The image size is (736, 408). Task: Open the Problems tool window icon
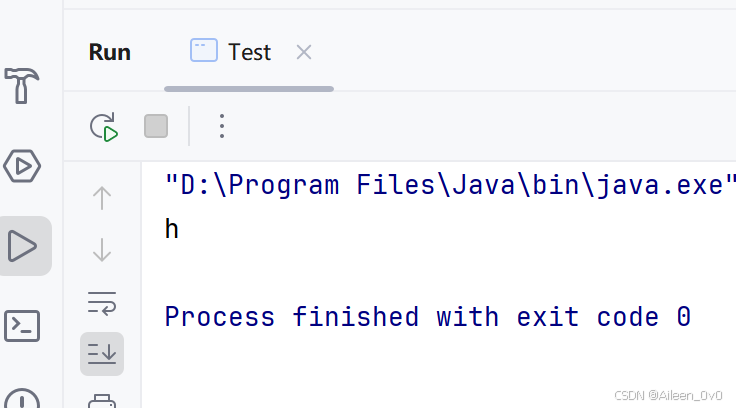tap(22, 399)
